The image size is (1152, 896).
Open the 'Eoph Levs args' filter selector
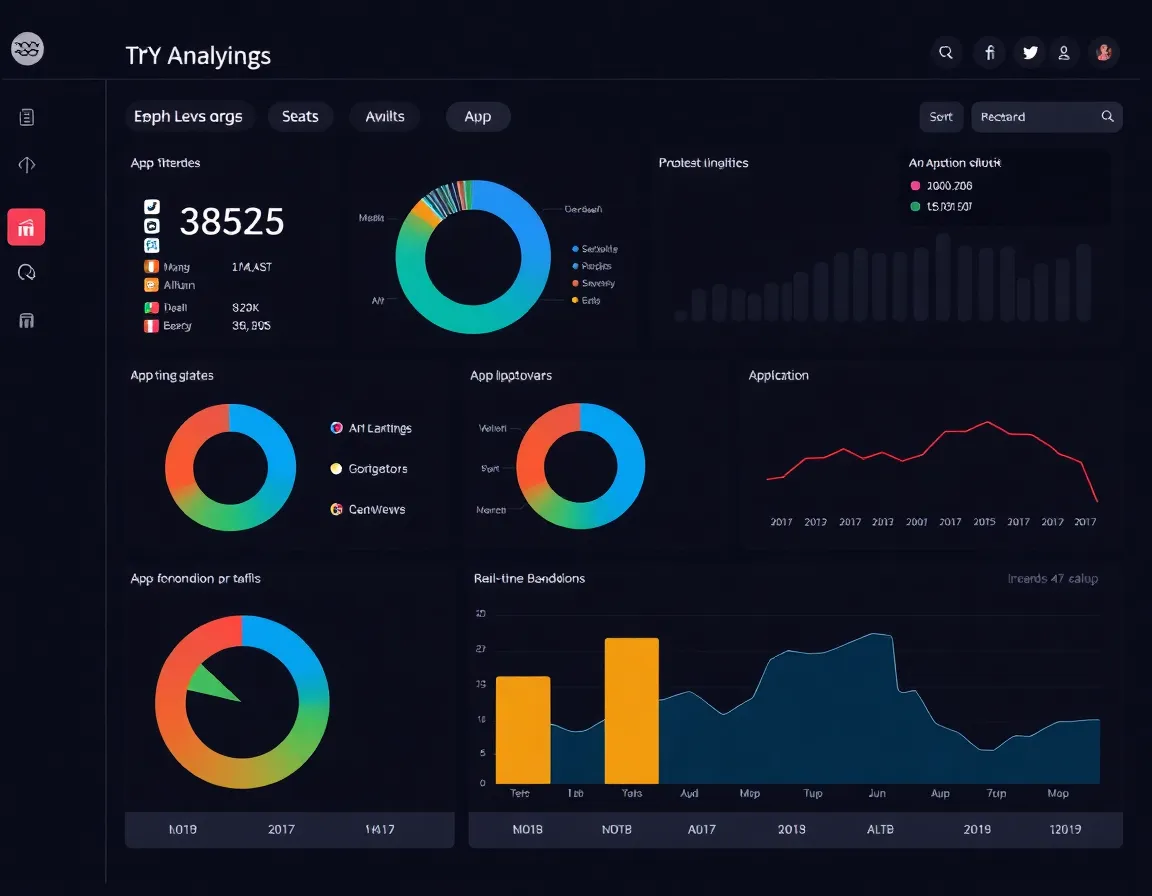(x=189, y=116)
